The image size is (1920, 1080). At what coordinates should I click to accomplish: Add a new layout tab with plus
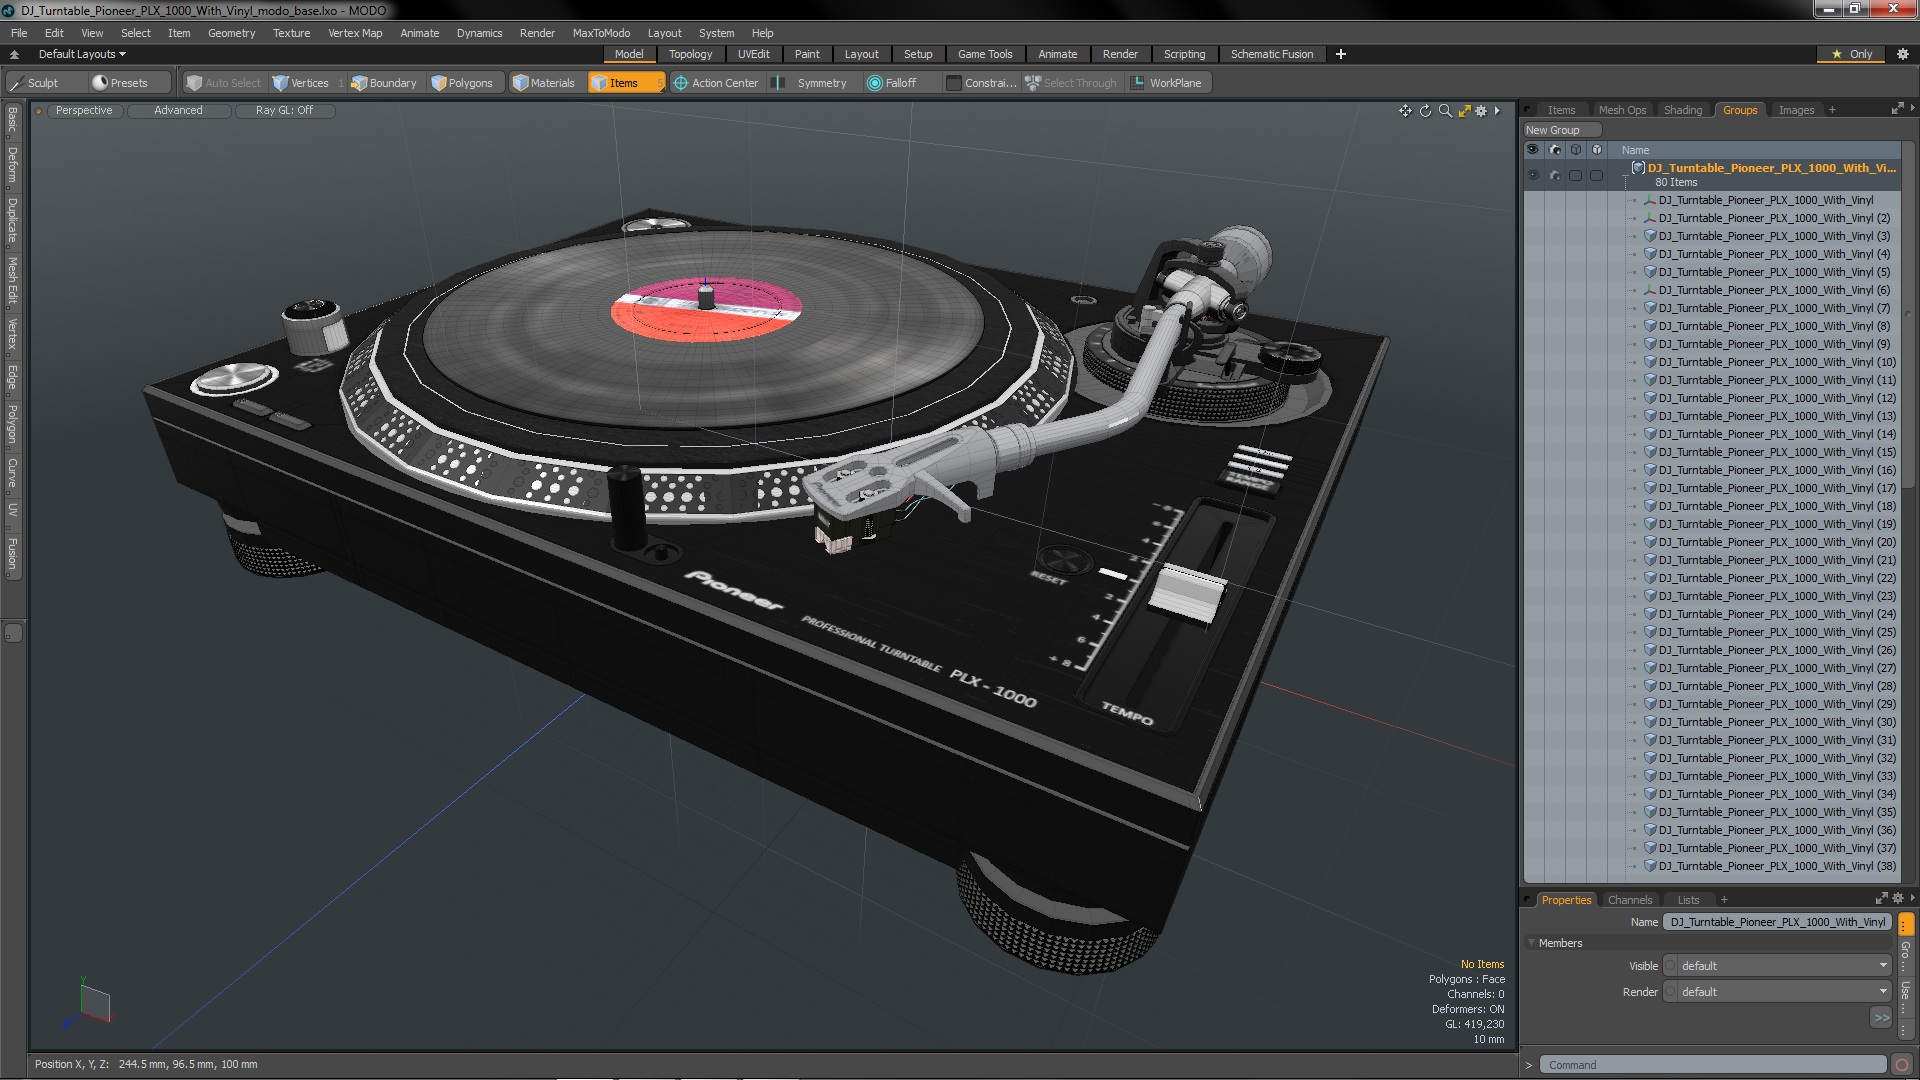(1340, 54)
